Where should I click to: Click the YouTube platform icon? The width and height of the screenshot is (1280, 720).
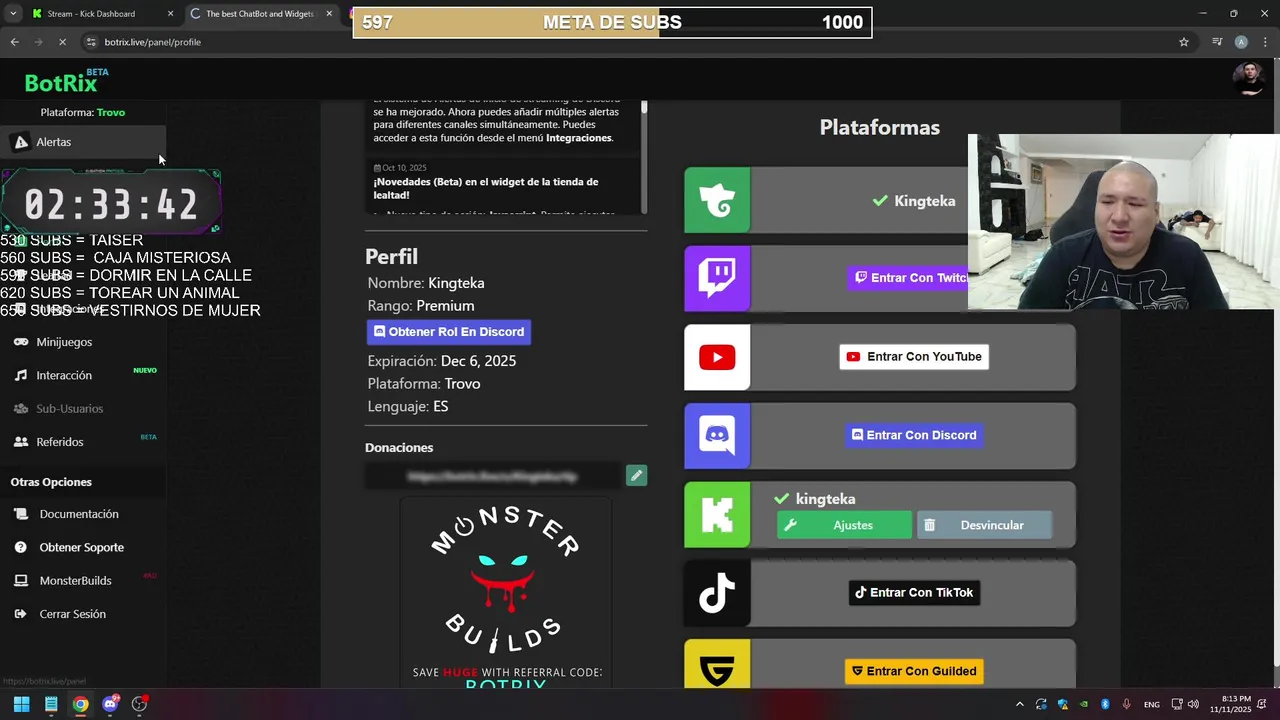tap(717, 357)
